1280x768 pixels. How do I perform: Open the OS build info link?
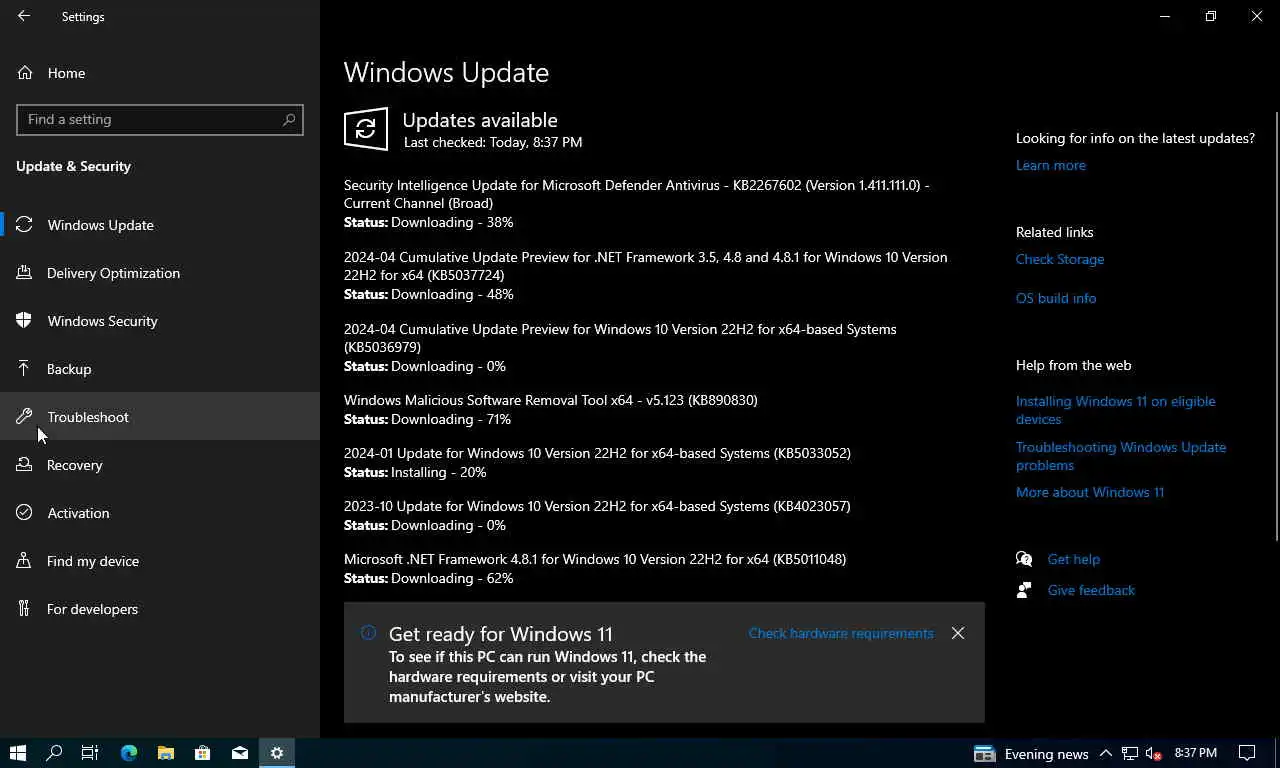coord(1056,298)
